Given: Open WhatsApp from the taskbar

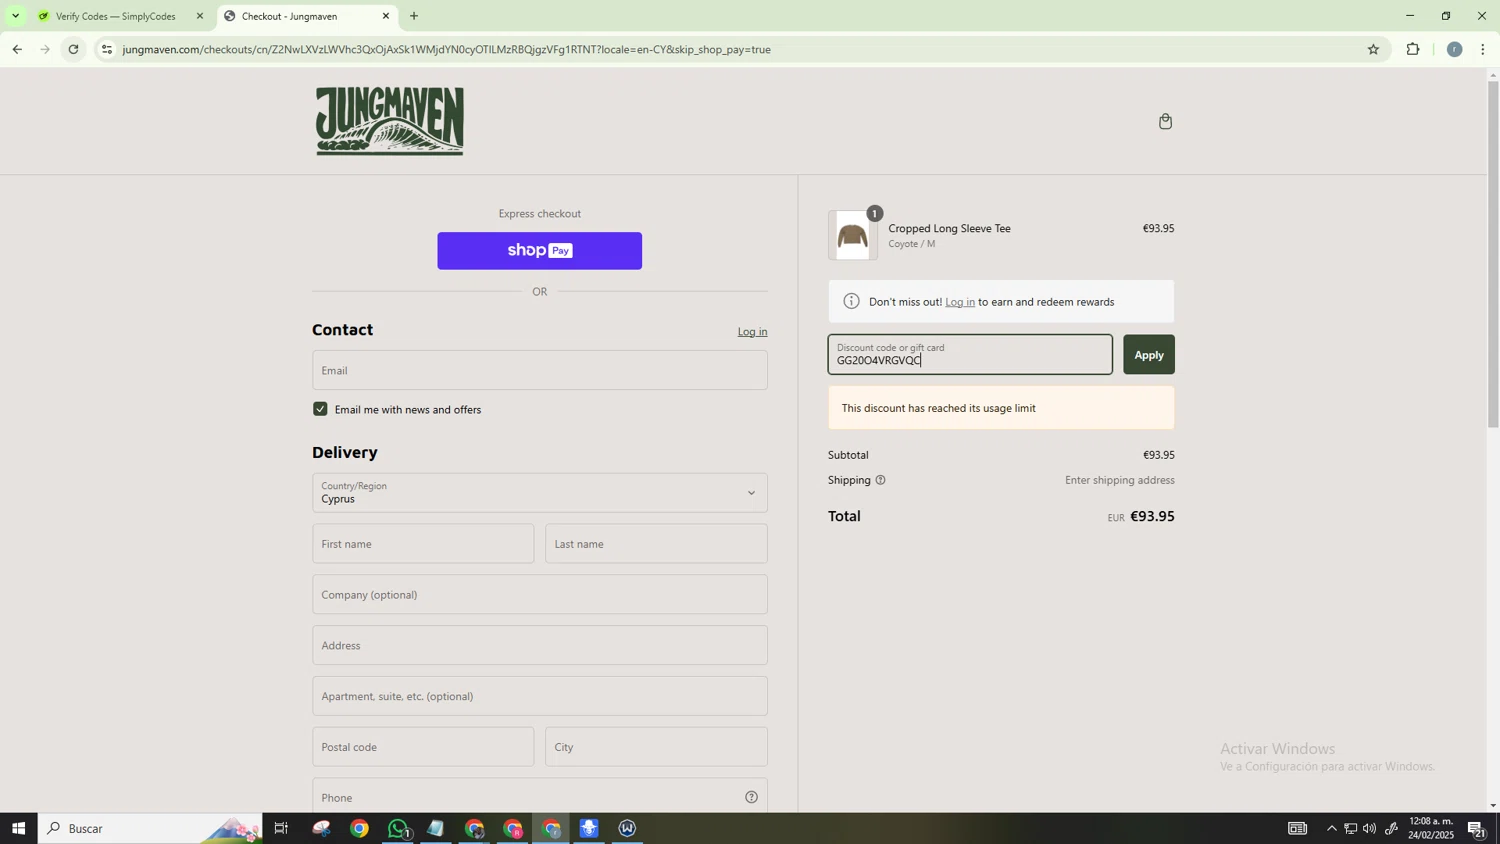Looking at the screenshot, I should 398,828.
